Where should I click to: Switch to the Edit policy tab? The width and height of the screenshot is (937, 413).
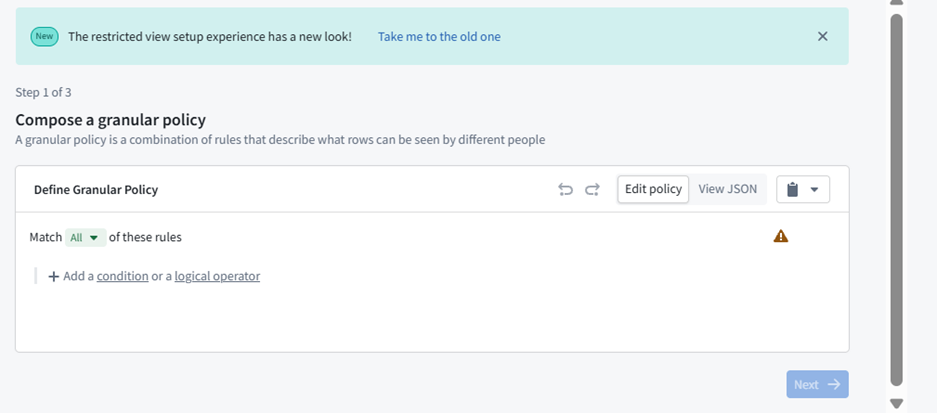click(653, 189)
